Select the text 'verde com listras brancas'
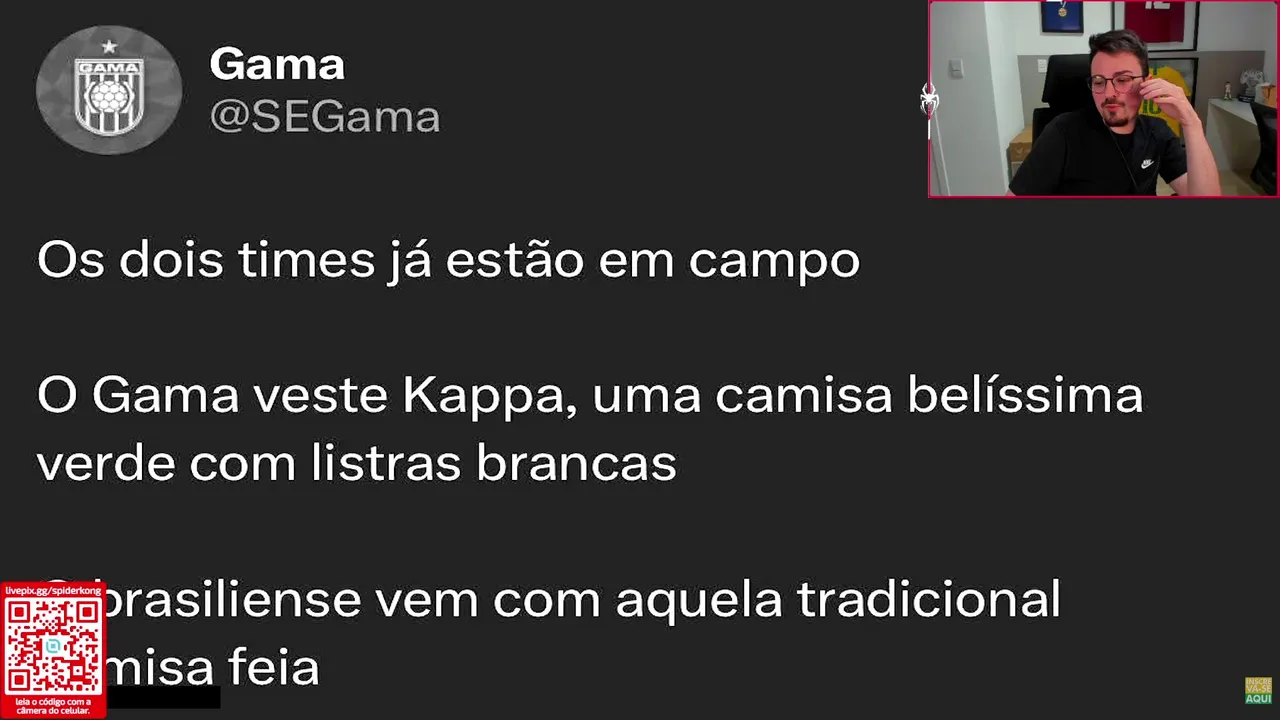 (357, 464)
